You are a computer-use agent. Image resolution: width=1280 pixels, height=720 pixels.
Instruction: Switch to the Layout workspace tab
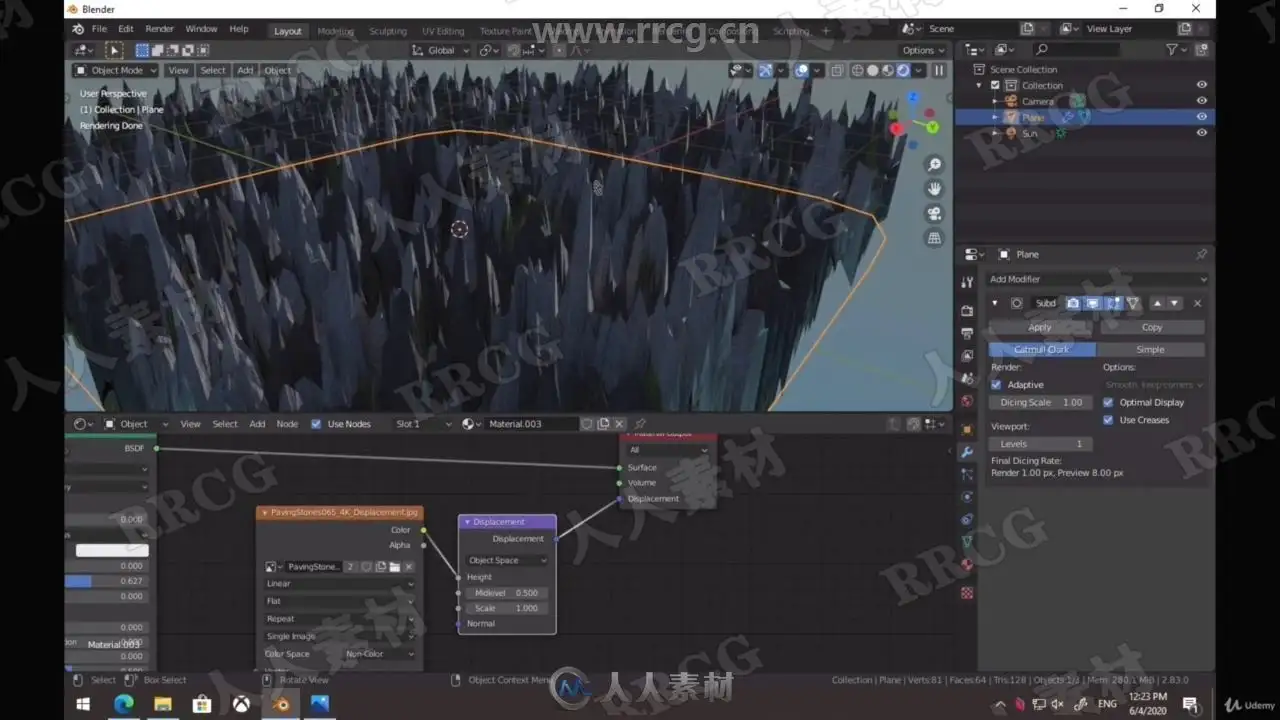pyautogui.click(x=288, y=30)
